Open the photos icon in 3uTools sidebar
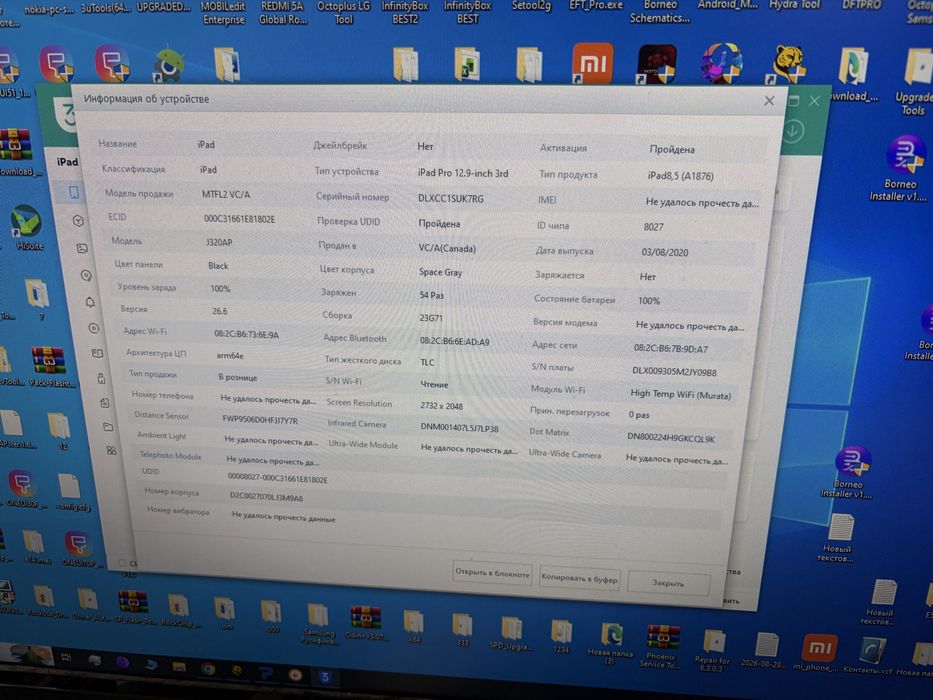The height and width of the screenshot is (700, 933). 82,248
